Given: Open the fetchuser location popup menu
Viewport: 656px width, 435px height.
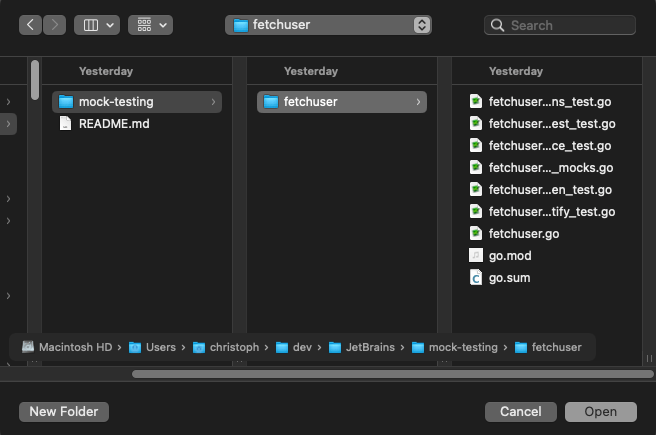Looking at the screenshot, I should pos(328,25).
